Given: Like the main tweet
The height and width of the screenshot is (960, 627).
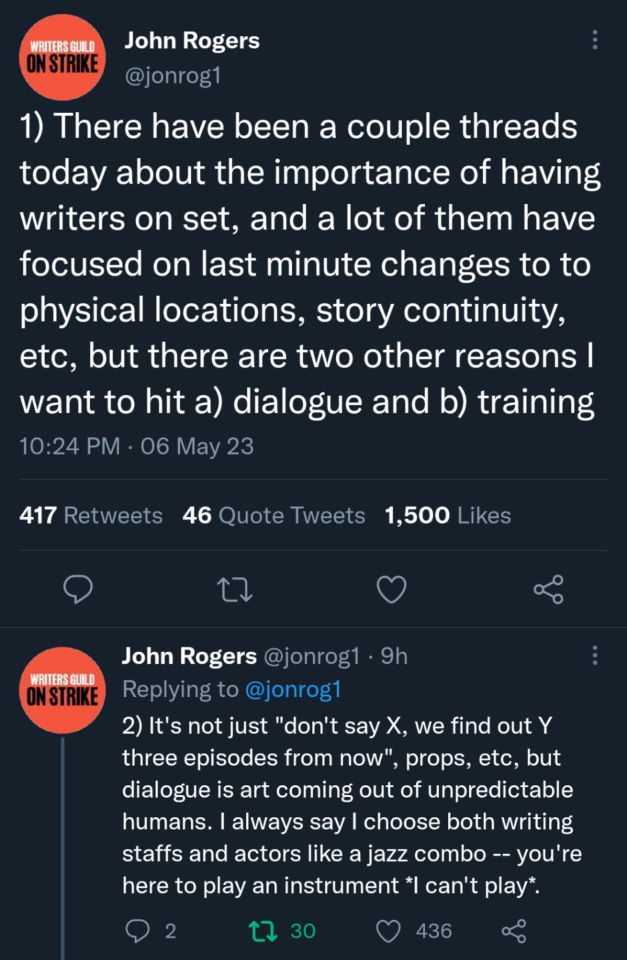Looking at the screenshot, I should point(391,591).
